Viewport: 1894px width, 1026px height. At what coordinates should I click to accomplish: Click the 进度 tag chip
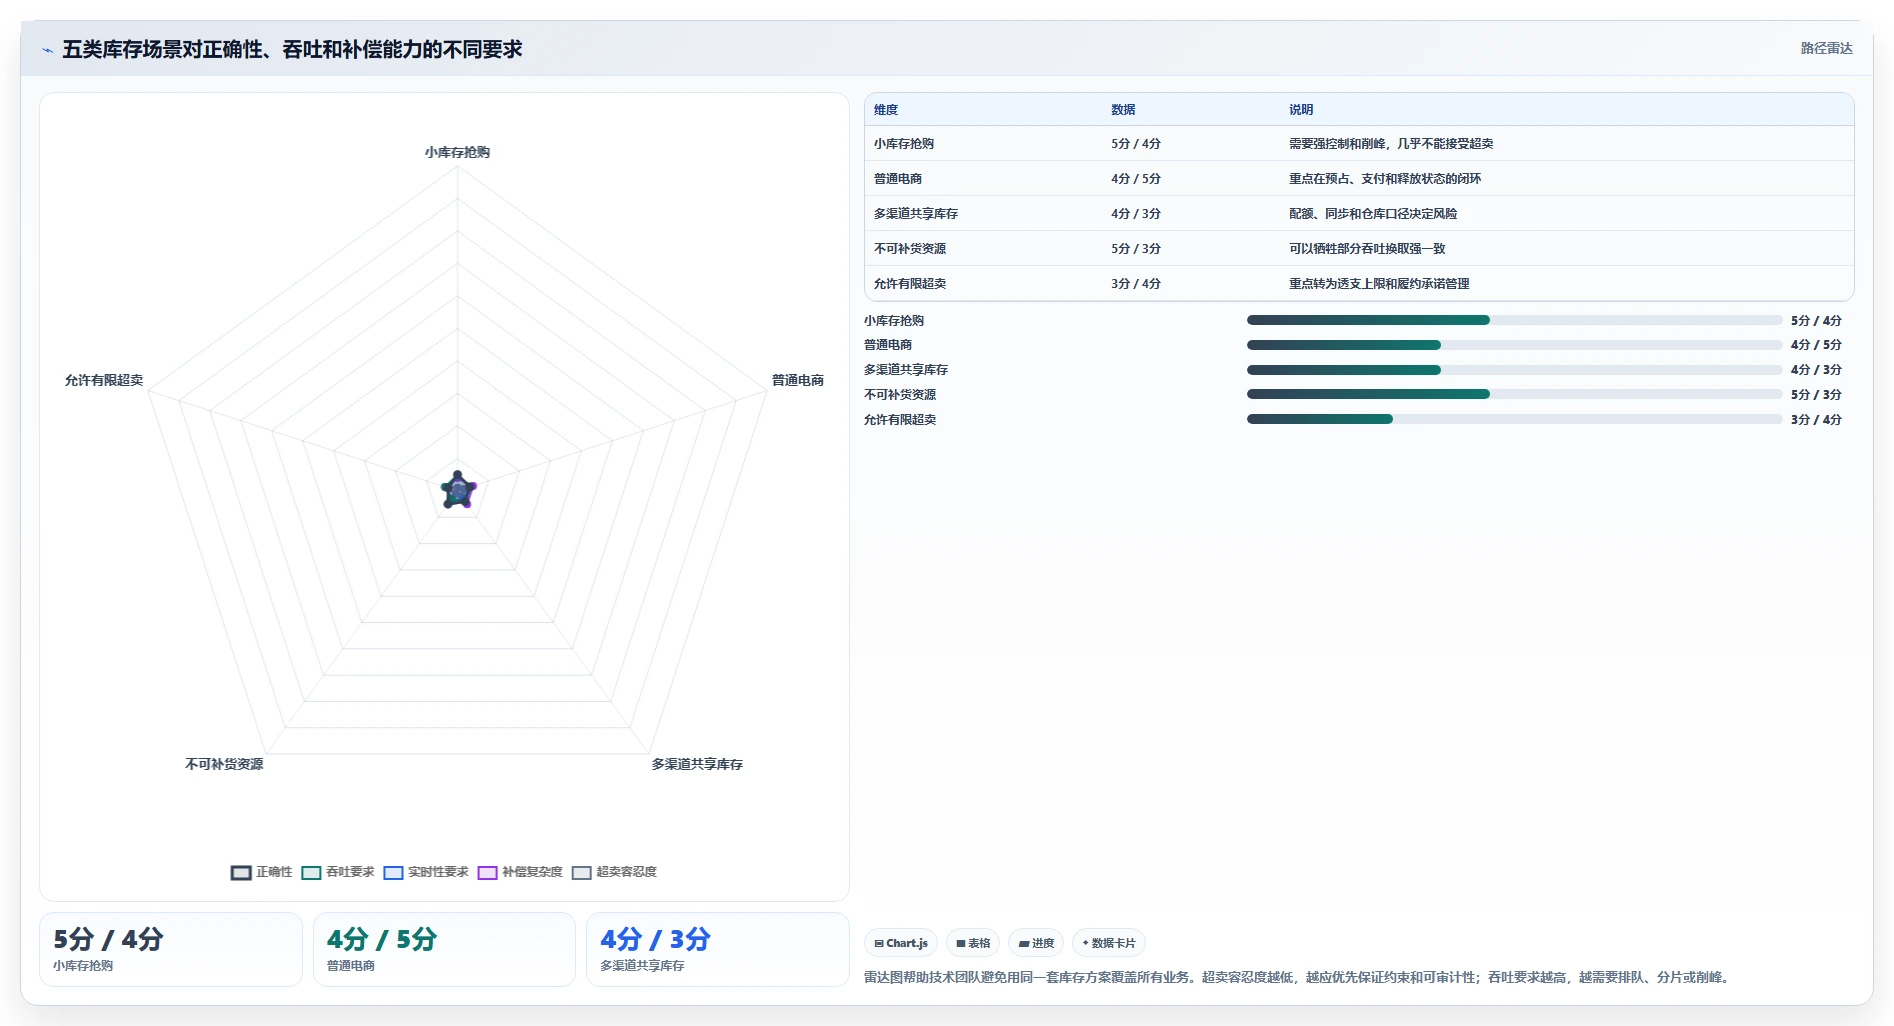tap(1036, 943)
